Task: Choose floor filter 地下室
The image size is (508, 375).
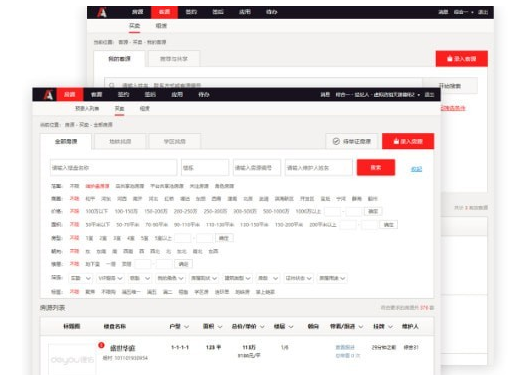Action: (92, 264)
